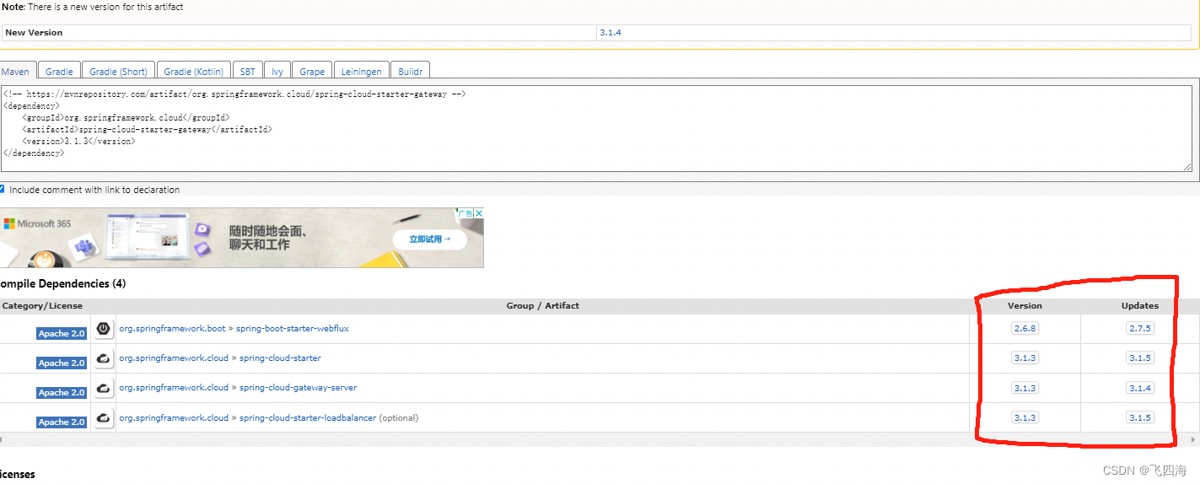Click the cloud icon beside spring-cloud-starter
The height and width of the screenshot is (484, 1200).
103,358
